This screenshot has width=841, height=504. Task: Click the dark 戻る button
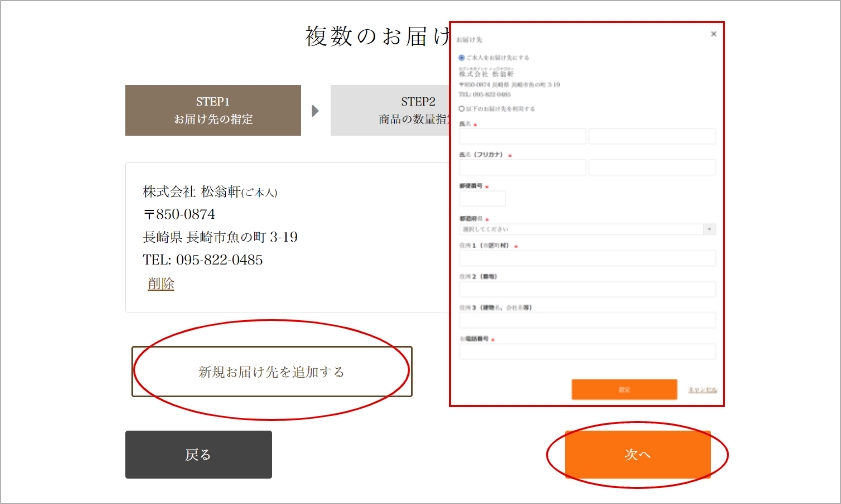pos(198,455)
